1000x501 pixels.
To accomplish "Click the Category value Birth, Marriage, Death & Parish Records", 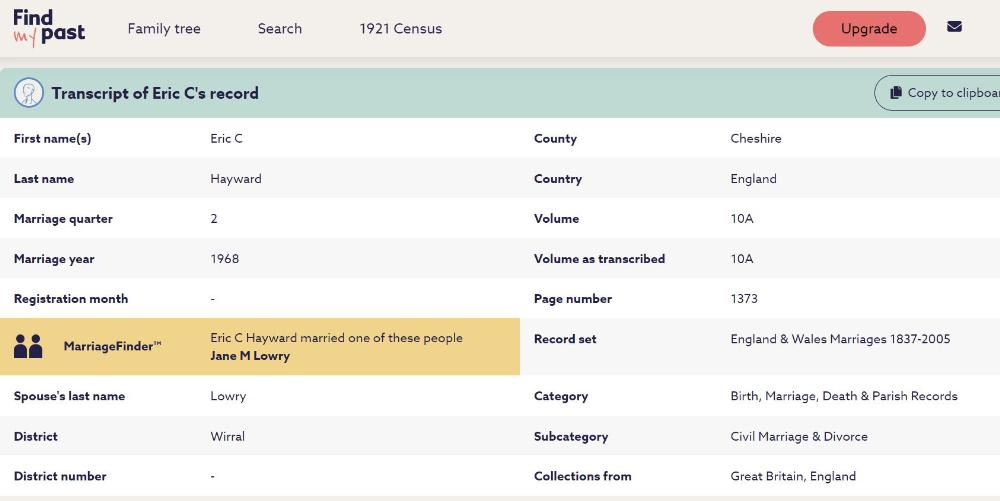I will [843, 397].
